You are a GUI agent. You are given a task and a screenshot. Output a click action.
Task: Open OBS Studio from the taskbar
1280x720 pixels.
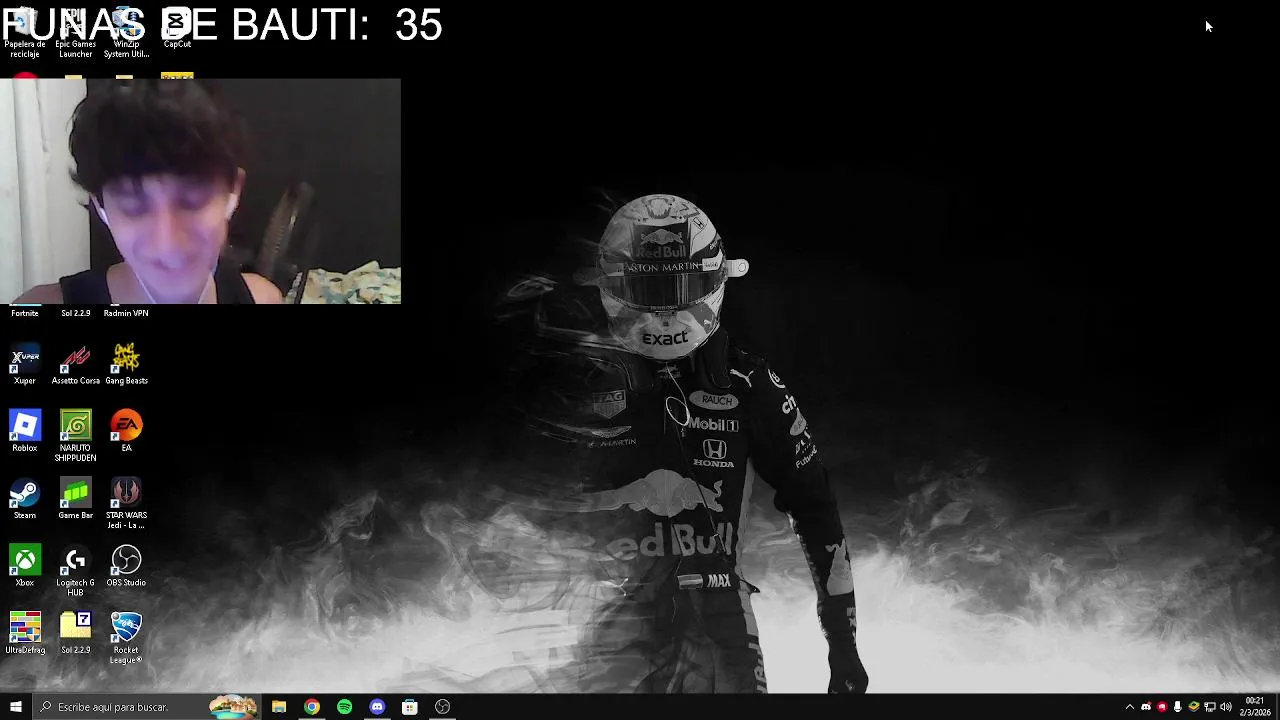tap(443, 707)
